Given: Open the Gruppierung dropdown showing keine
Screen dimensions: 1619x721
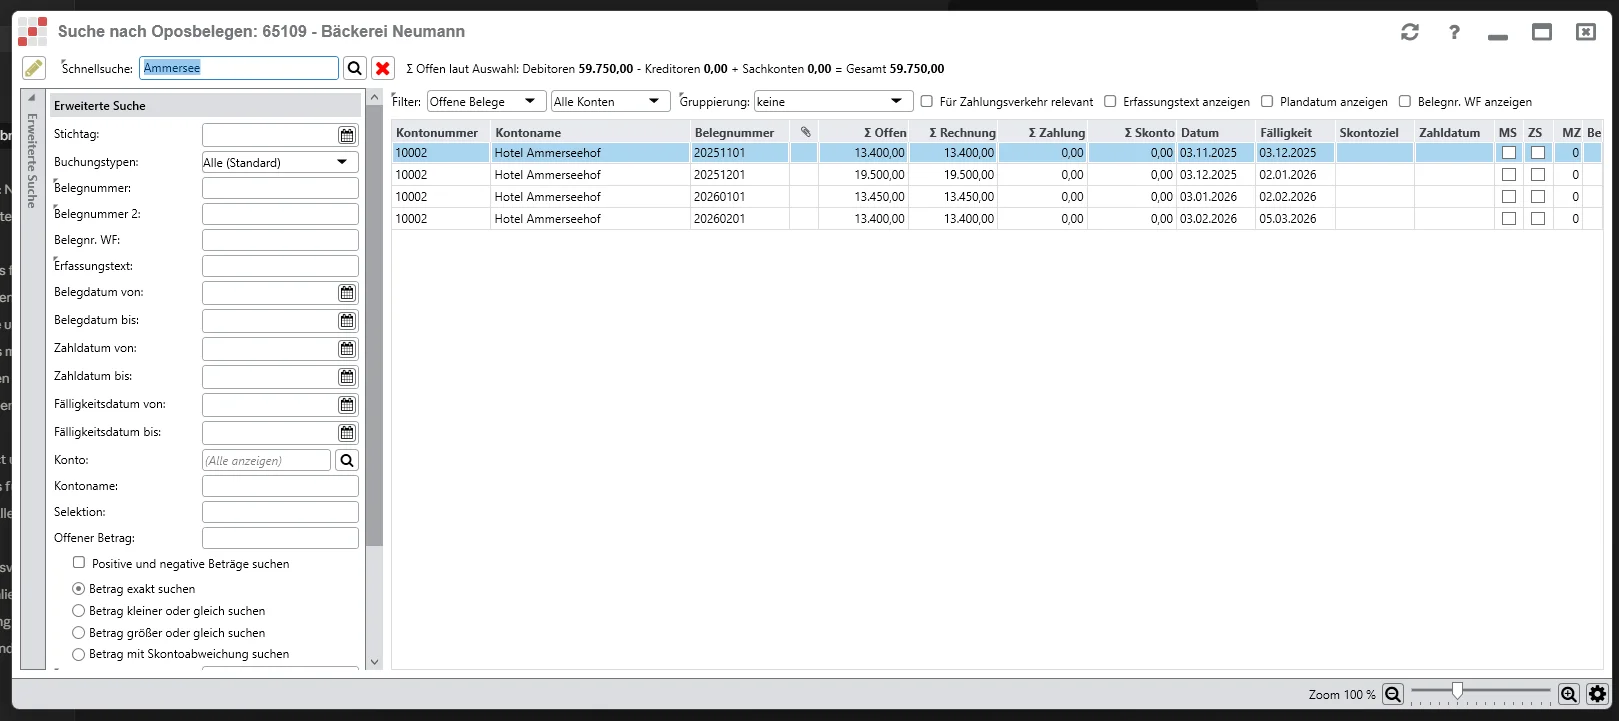Looking at the screenshot, I should tap(834, 101).
